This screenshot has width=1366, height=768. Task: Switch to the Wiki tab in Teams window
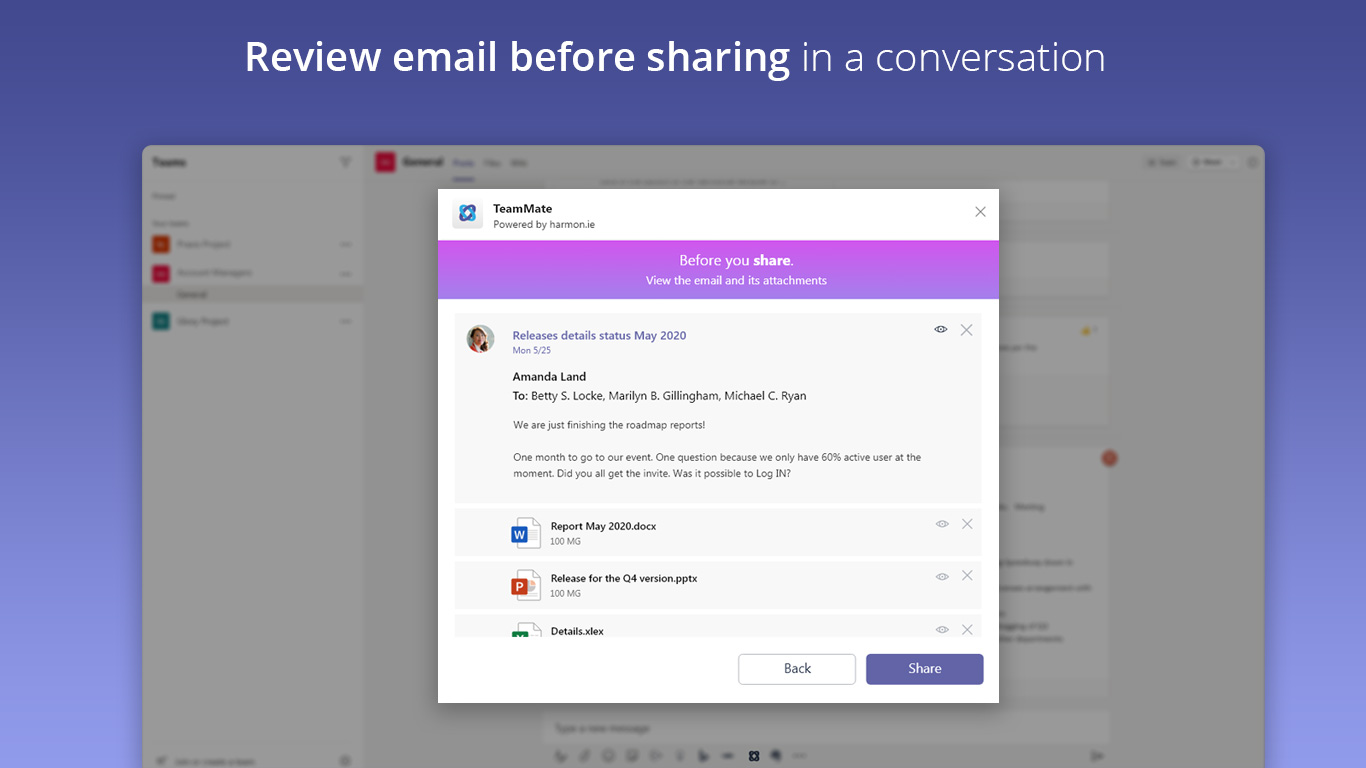coord(519,163)
